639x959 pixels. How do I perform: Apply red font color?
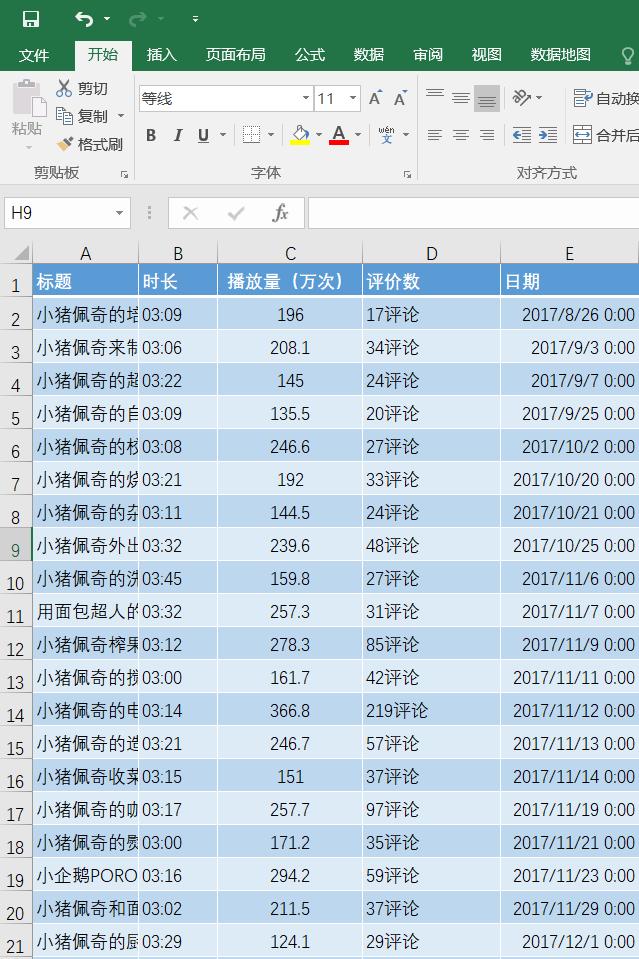coord(339,135)
